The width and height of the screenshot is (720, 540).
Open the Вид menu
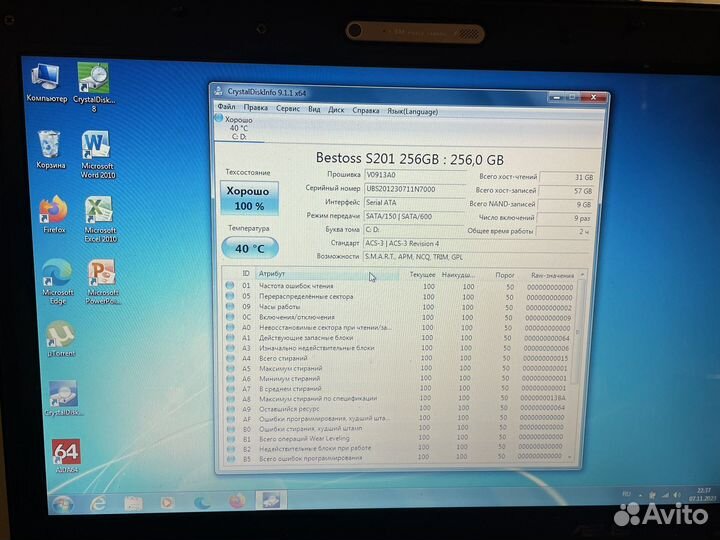(314, 109)
